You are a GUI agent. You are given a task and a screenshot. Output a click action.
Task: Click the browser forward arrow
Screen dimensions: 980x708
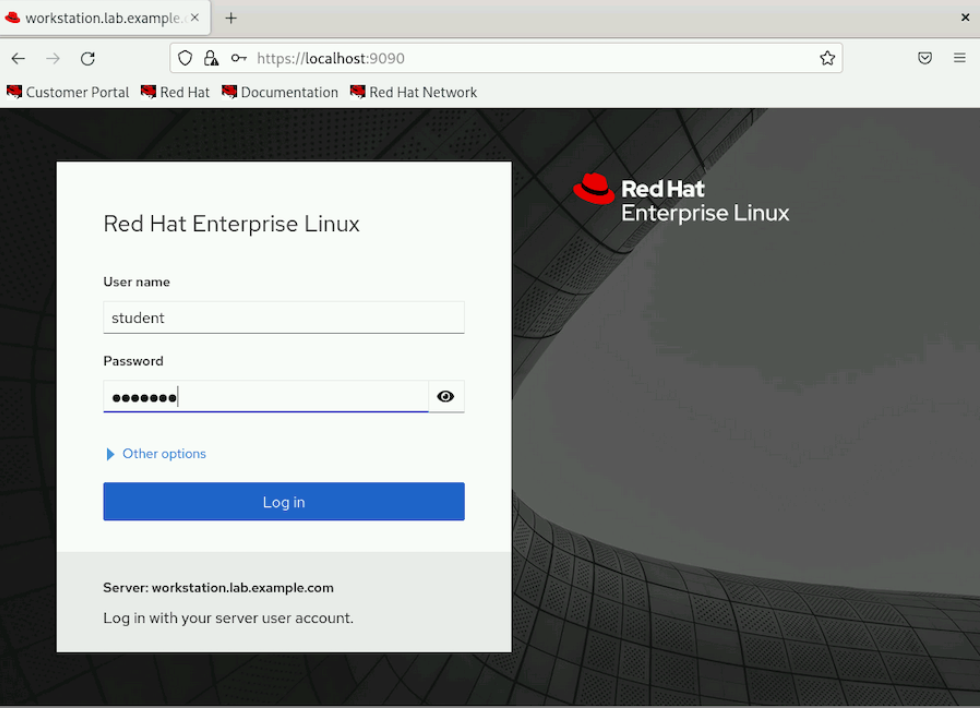click(53, 58)
